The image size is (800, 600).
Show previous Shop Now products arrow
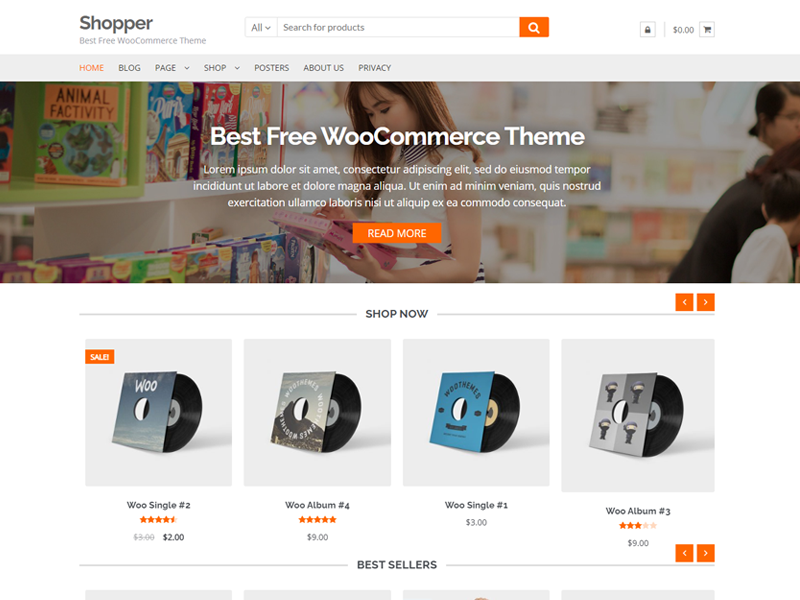(x=684, y=302)
